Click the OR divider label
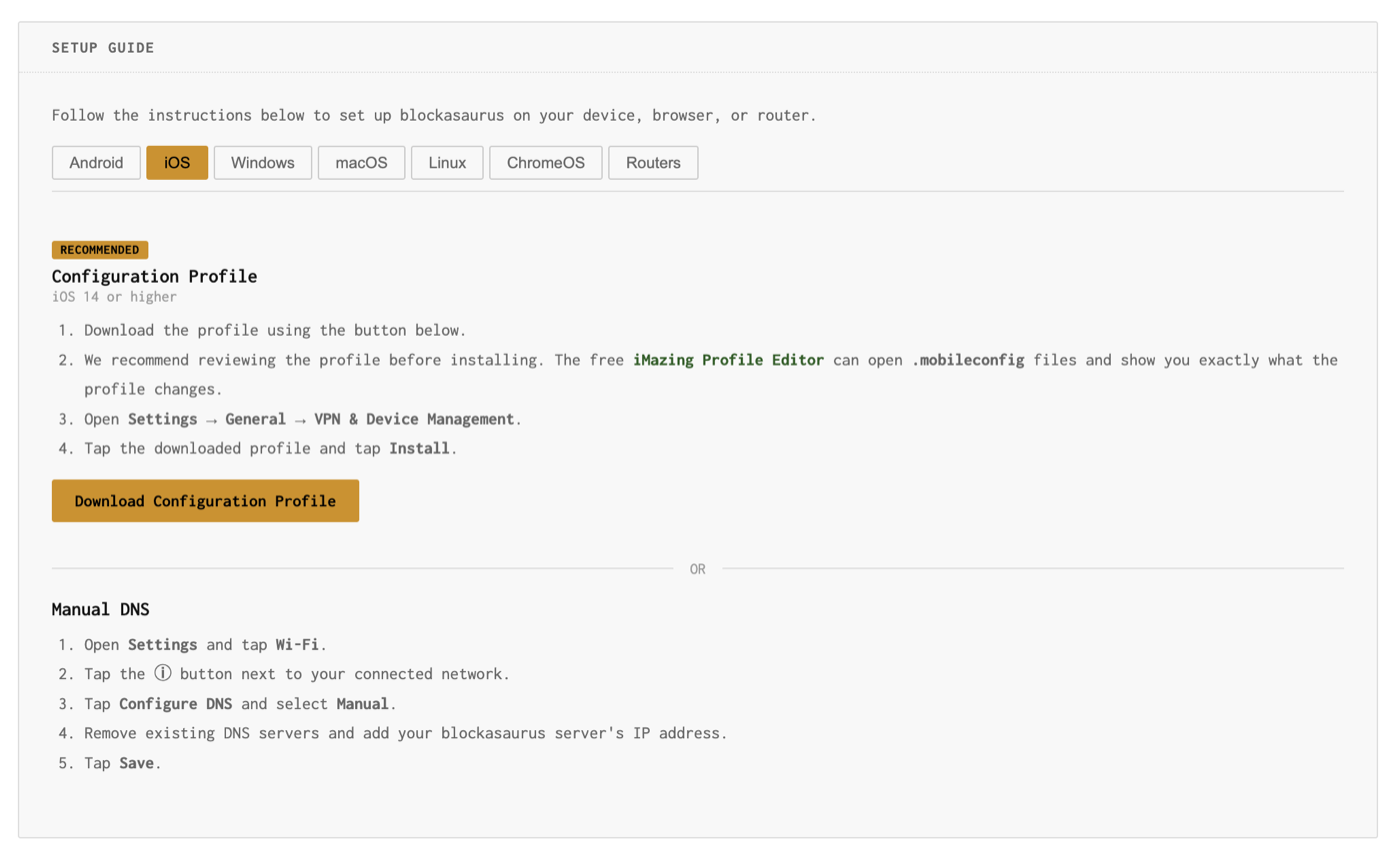1400x861 pixels. pyautogui.click(x=697, y=568)
